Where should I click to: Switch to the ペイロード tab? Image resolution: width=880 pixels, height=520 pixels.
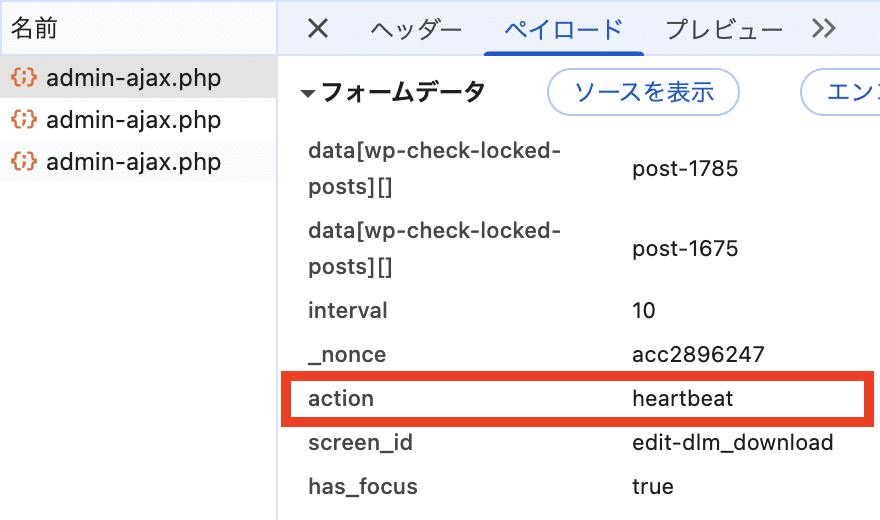[x=563, y=30]
